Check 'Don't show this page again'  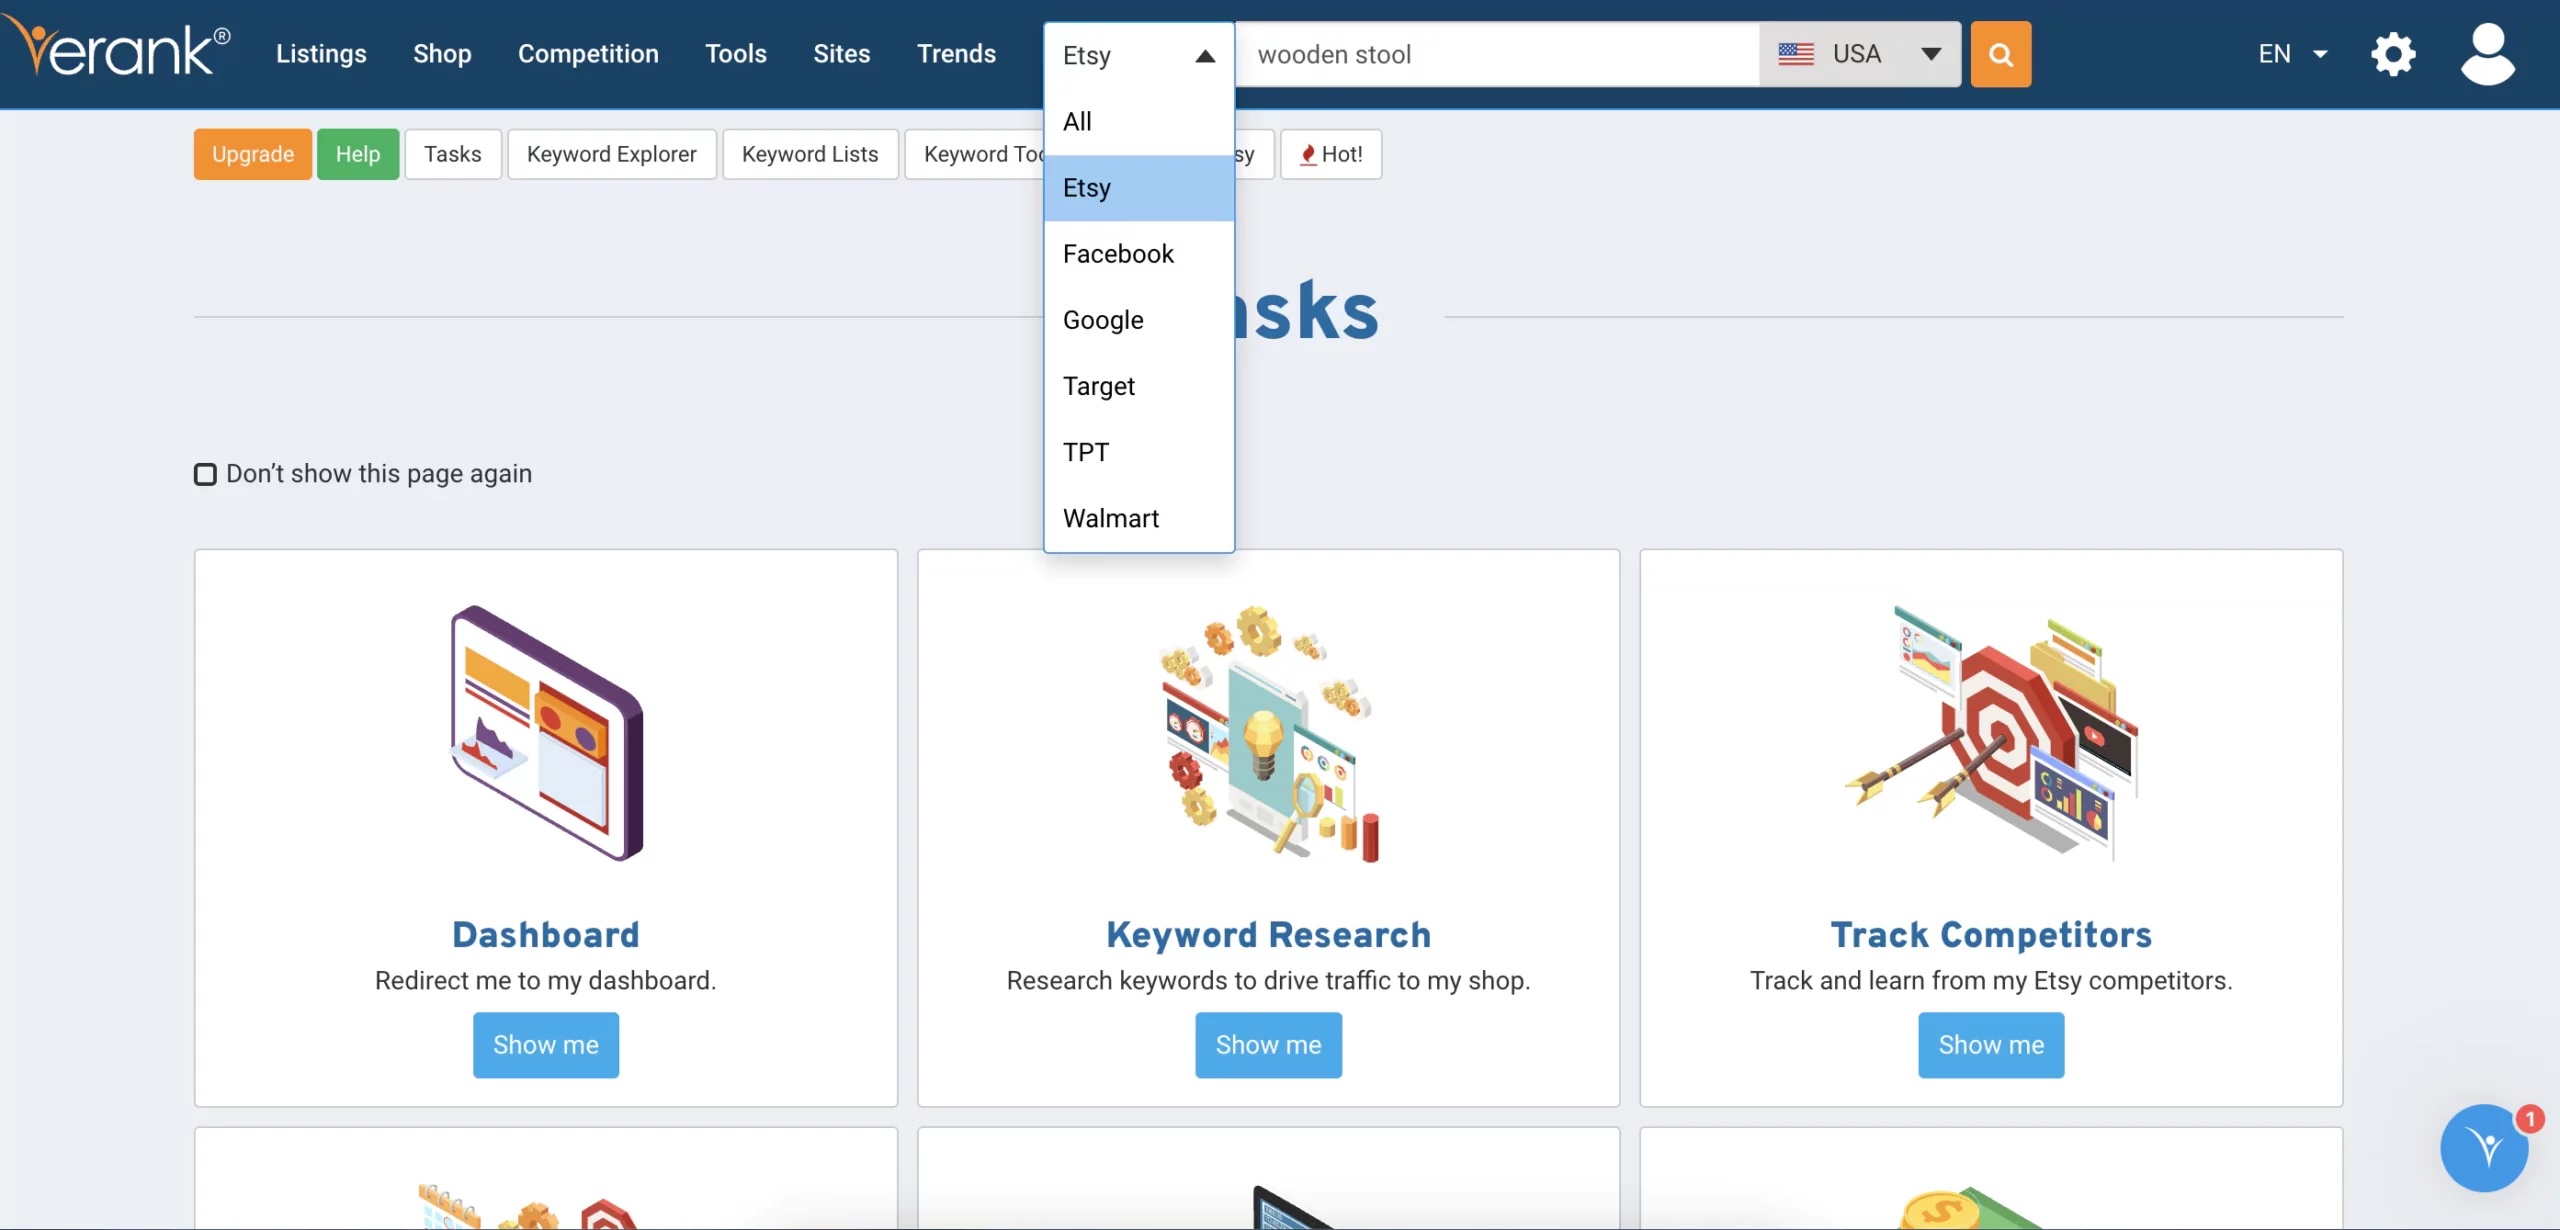tap(205, 474)
